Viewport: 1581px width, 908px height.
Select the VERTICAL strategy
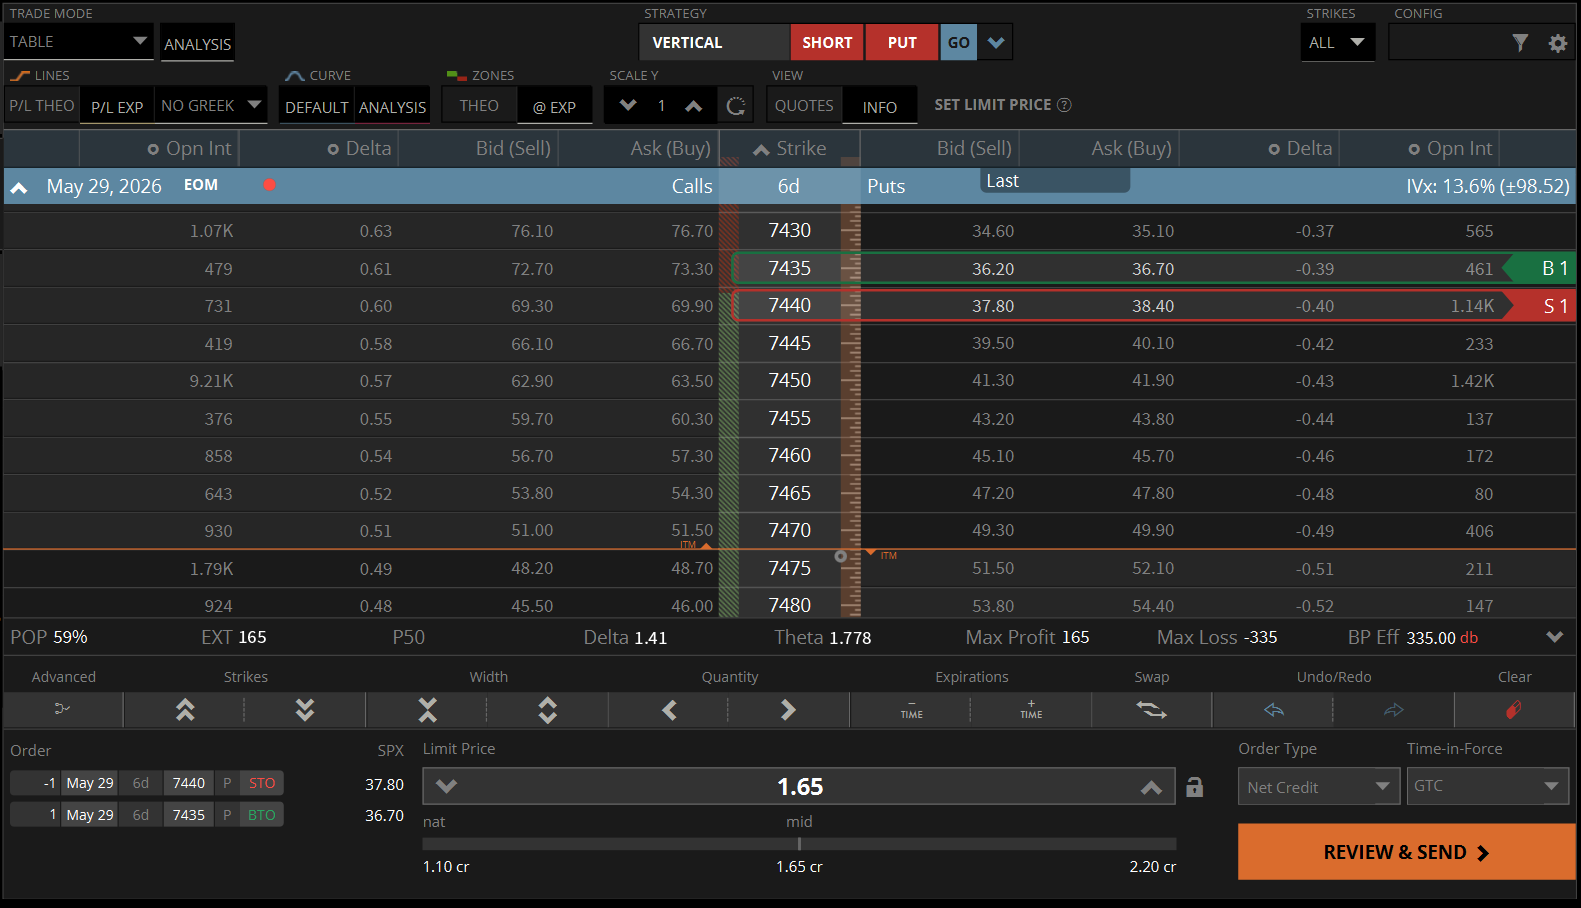coord(714,43)
